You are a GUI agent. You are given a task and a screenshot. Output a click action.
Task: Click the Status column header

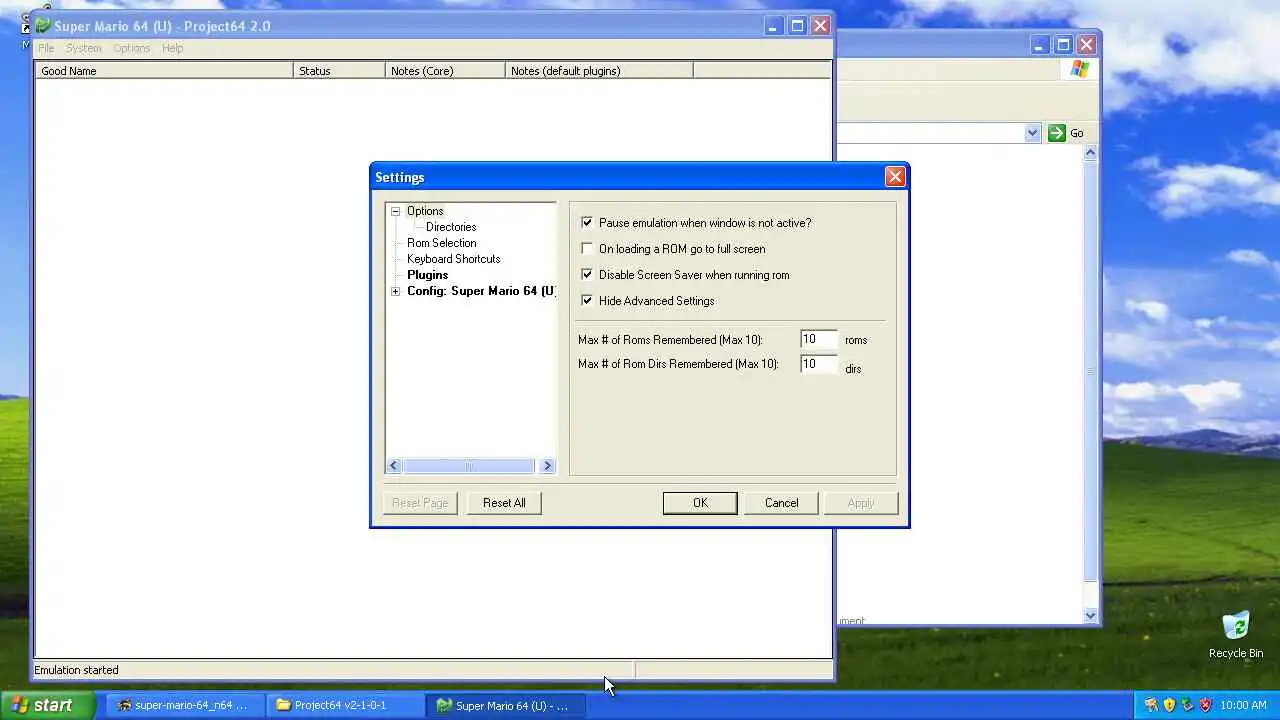coord(339,71)
